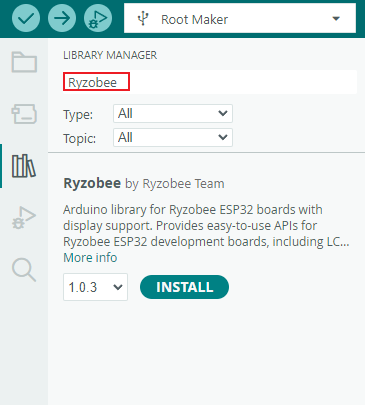Expand the Type filter dropdown
Screen dimensions: 365x405
pos(173,114)
